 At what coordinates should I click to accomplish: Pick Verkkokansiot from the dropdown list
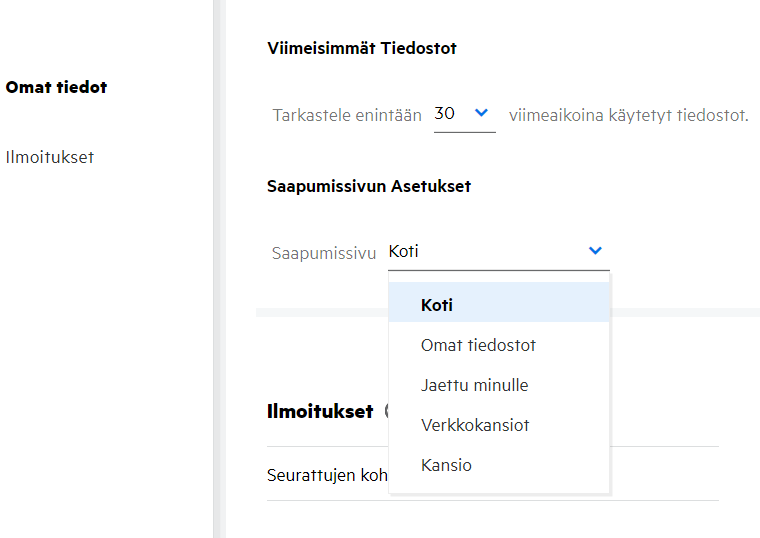(475, 425)
